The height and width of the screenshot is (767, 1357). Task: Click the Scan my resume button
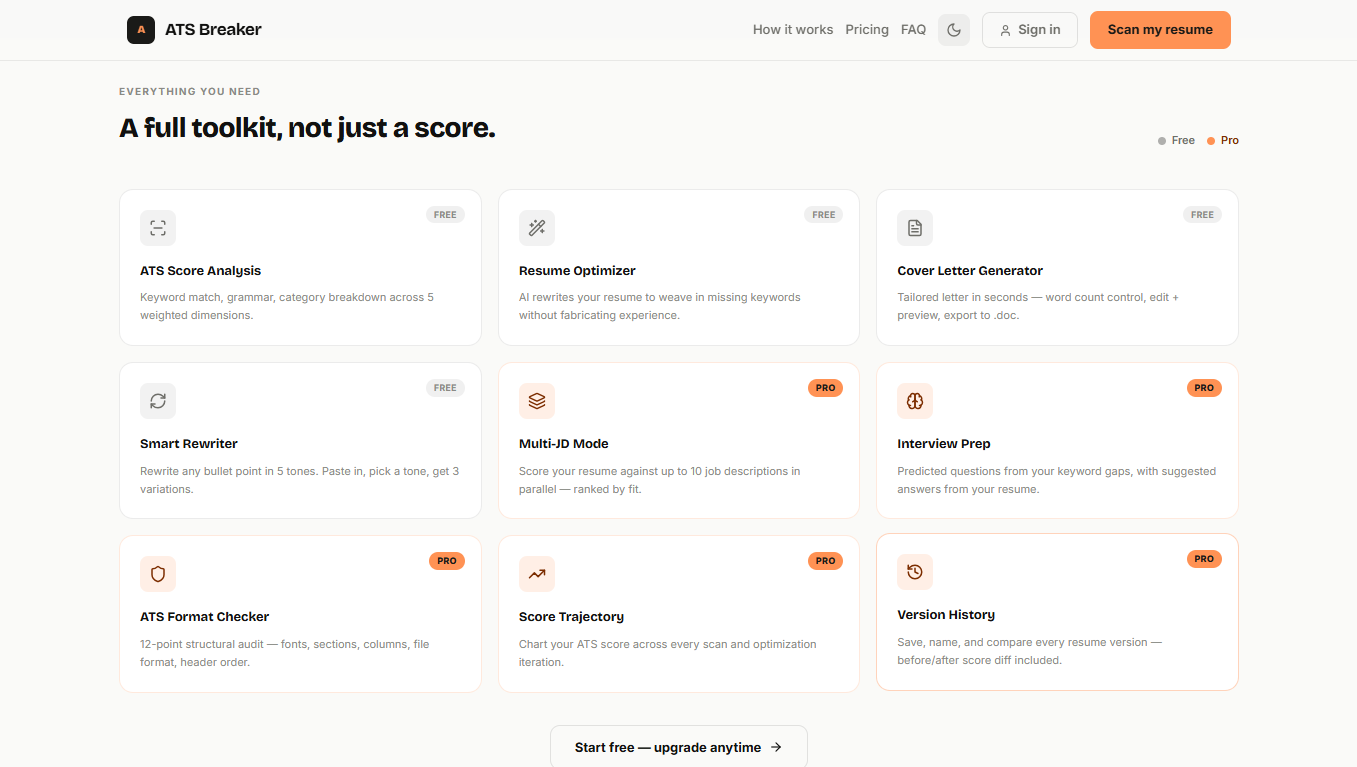coord(1160,30)
